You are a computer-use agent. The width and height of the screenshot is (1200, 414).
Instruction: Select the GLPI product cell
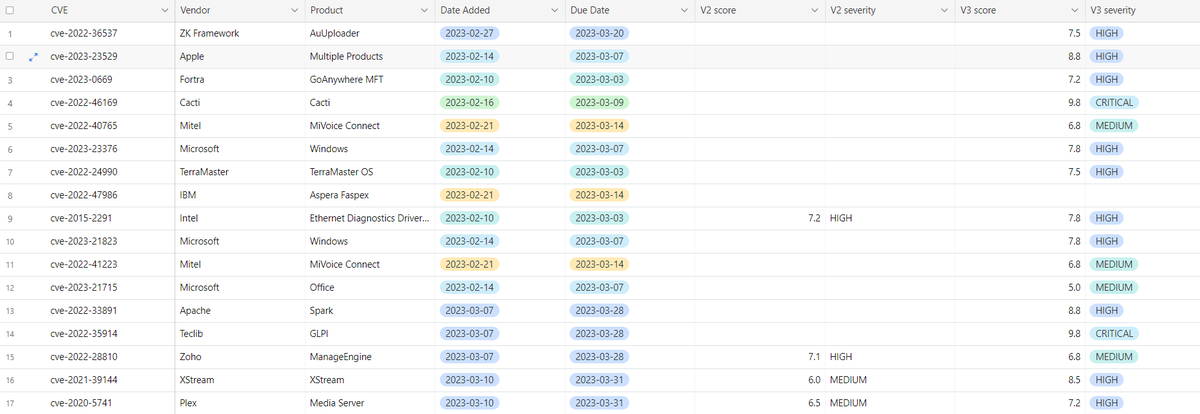[370, 333]
